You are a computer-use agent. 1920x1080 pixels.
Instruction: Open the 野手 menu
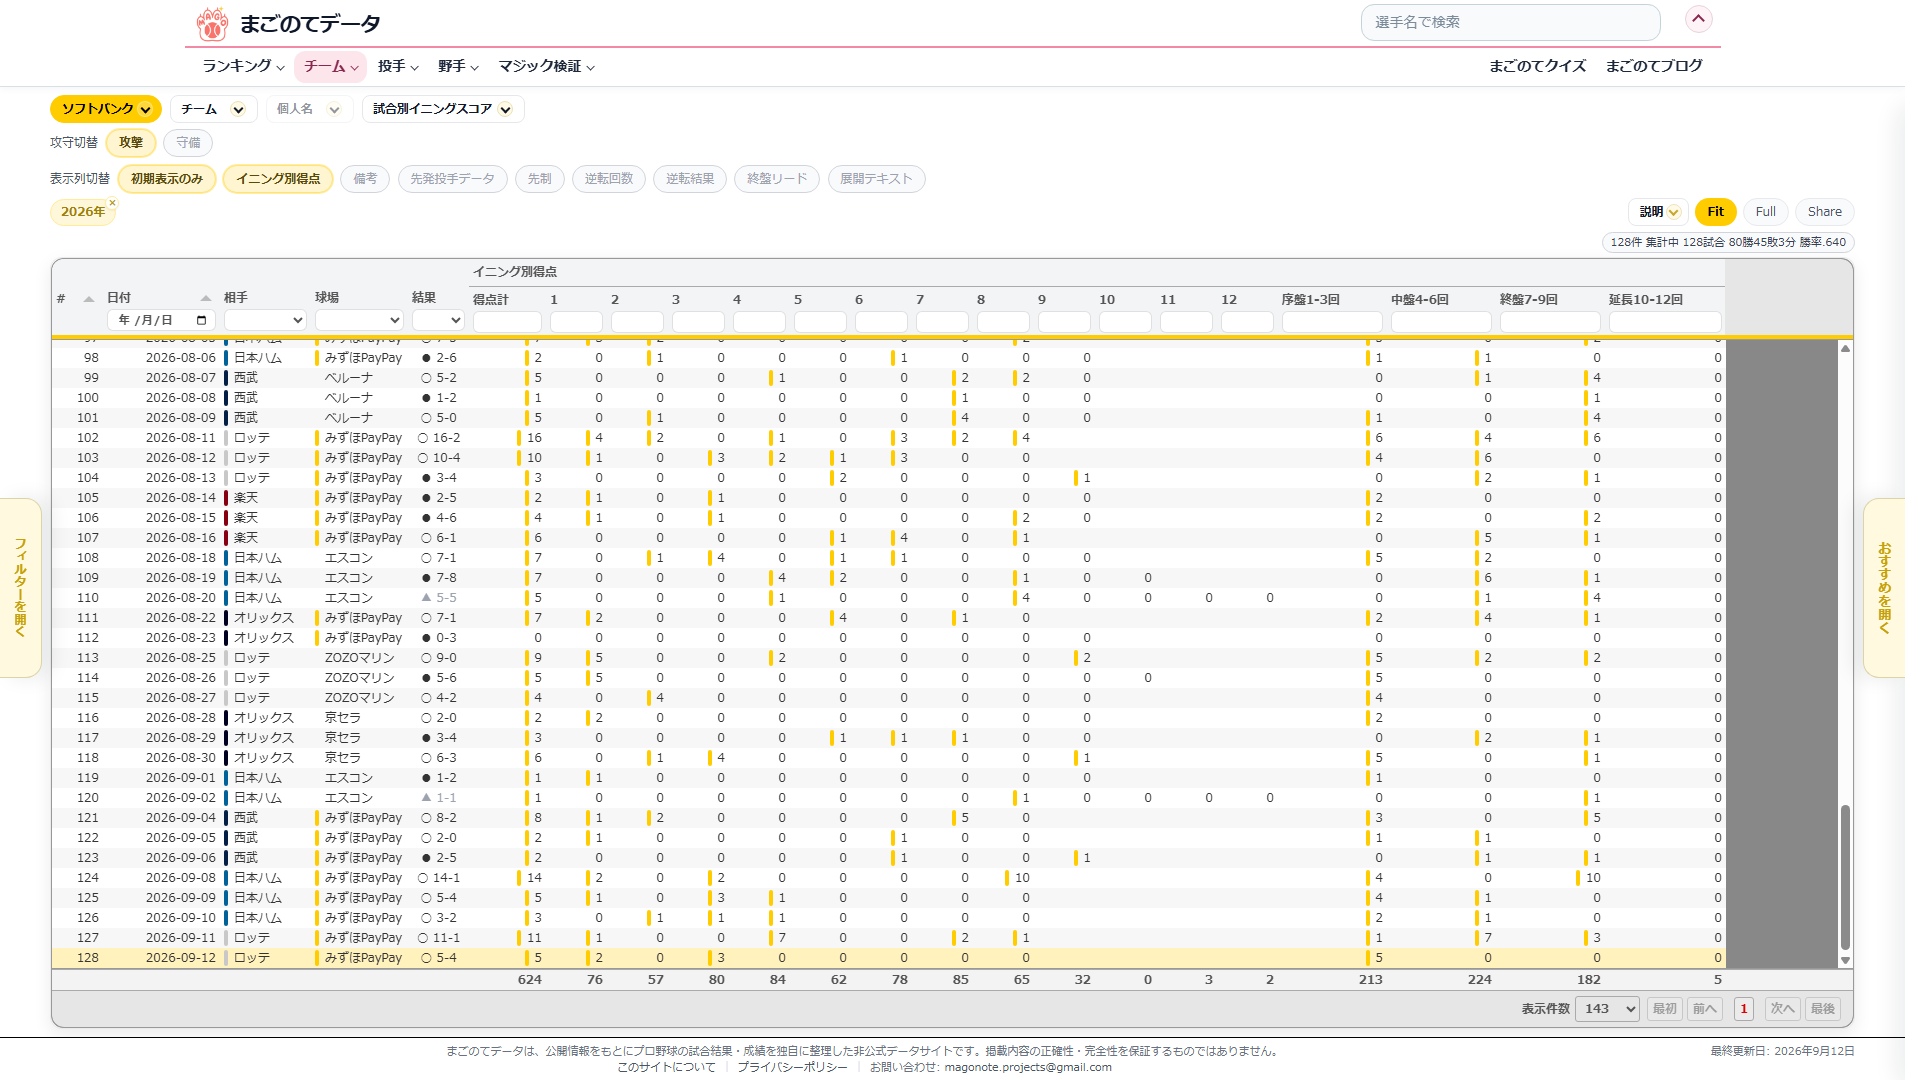click(x=458, y=66)
